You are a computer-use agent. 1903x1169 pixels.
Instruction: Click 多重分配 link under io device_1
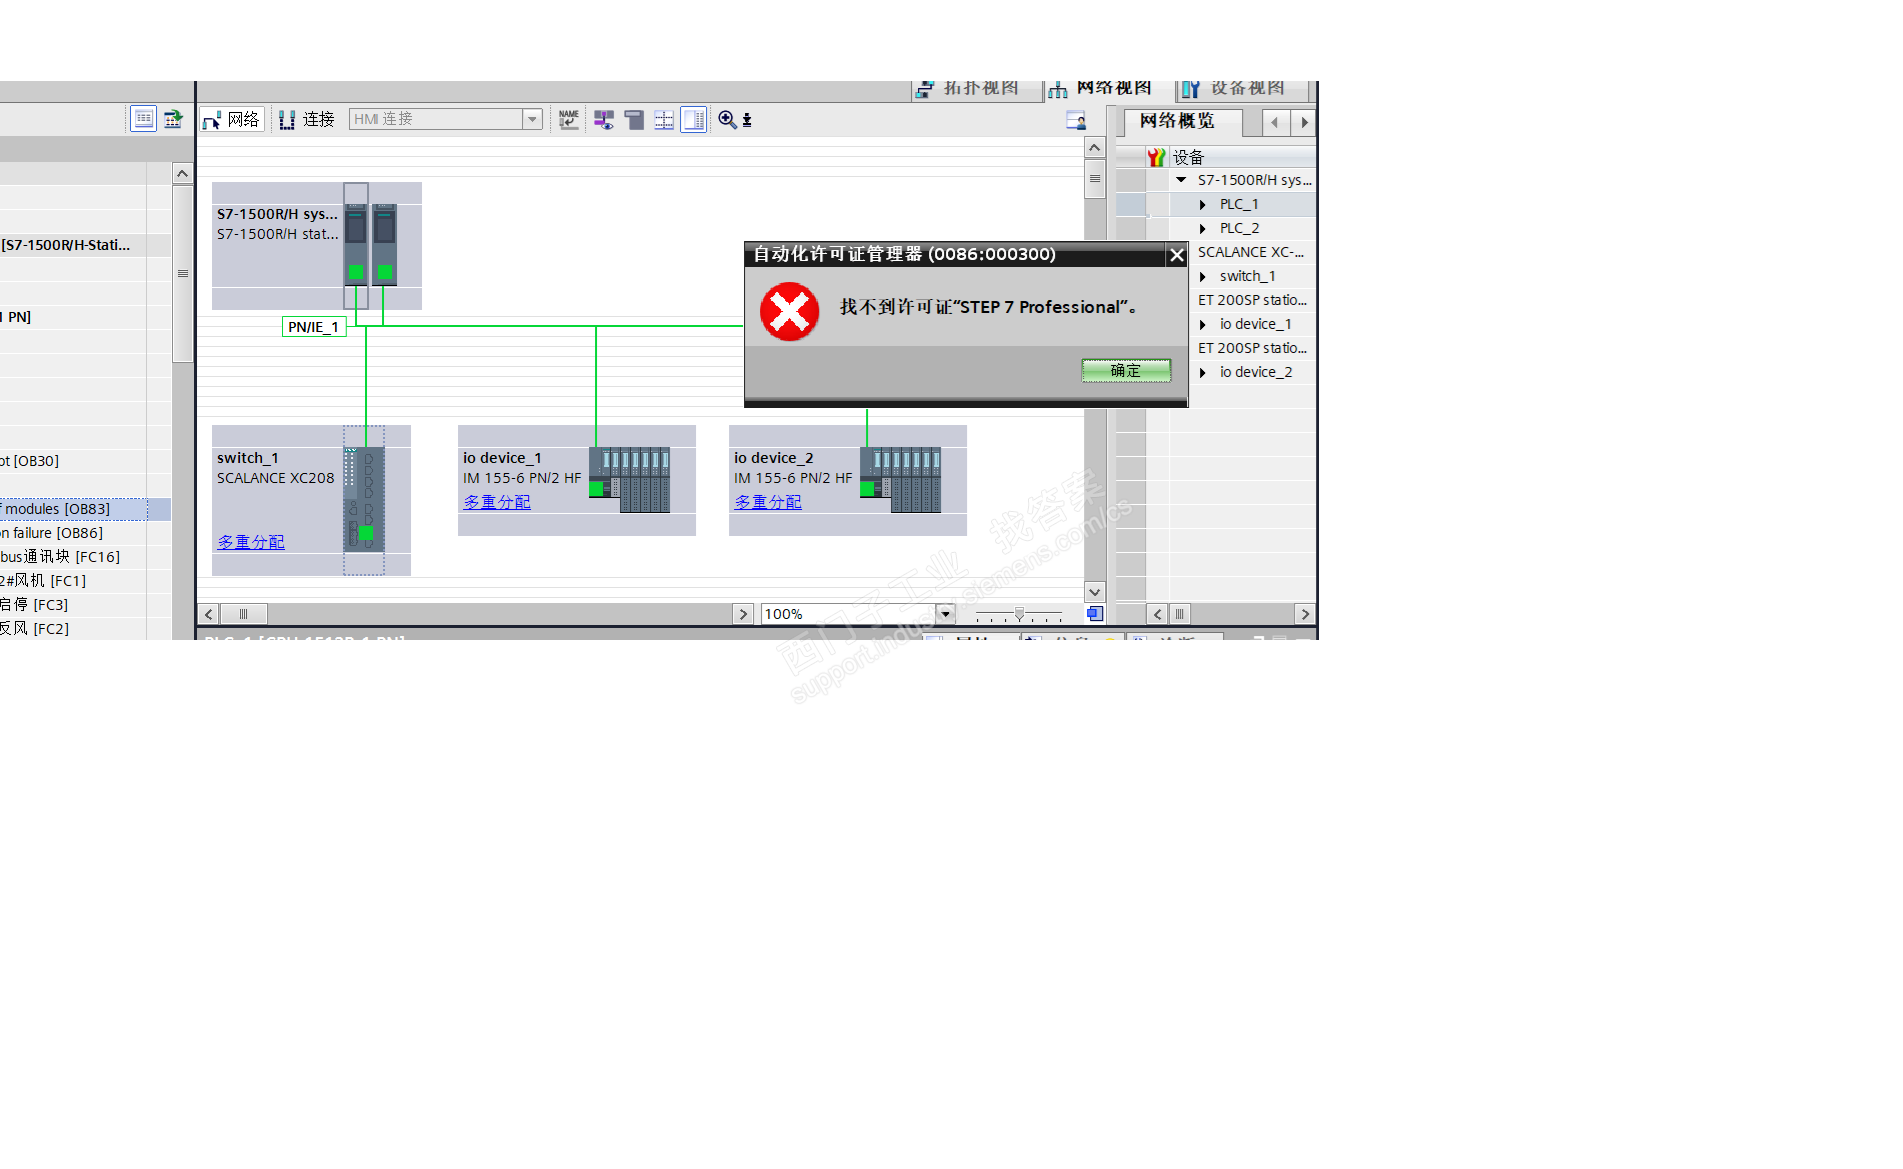[x=497, y=502]
